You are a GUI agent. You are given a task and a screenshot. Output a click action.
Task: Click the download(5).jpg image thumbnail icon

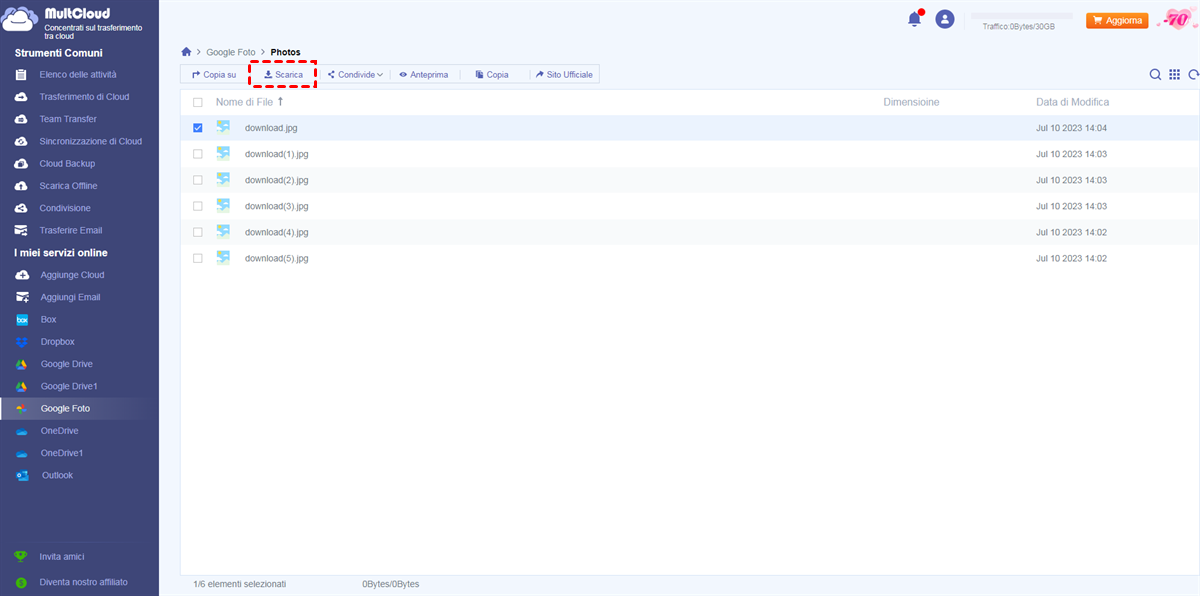pyautogui.click(x=223, y=257)
